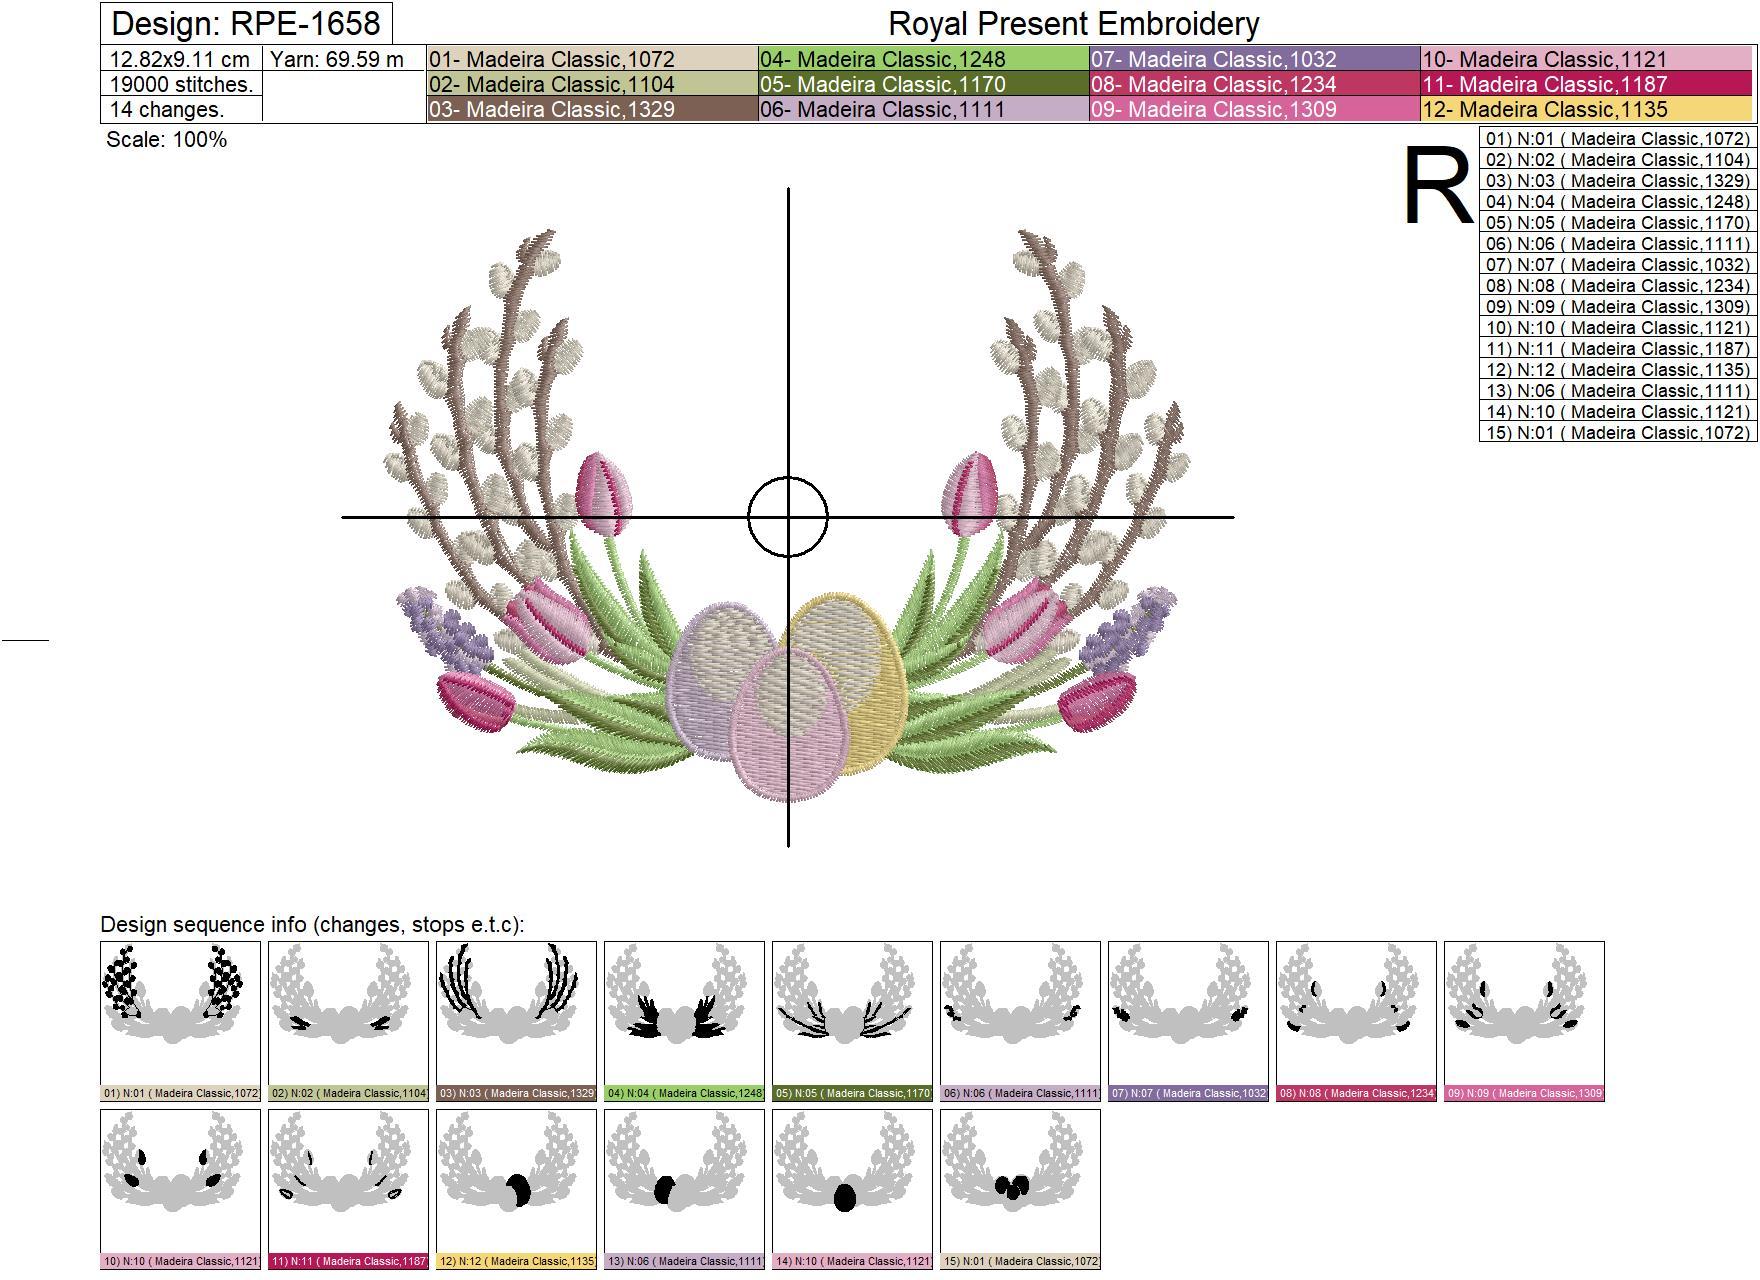Click the Royal Present Embroidery heading
1760x1280 pixels.
coord(1073,23)
